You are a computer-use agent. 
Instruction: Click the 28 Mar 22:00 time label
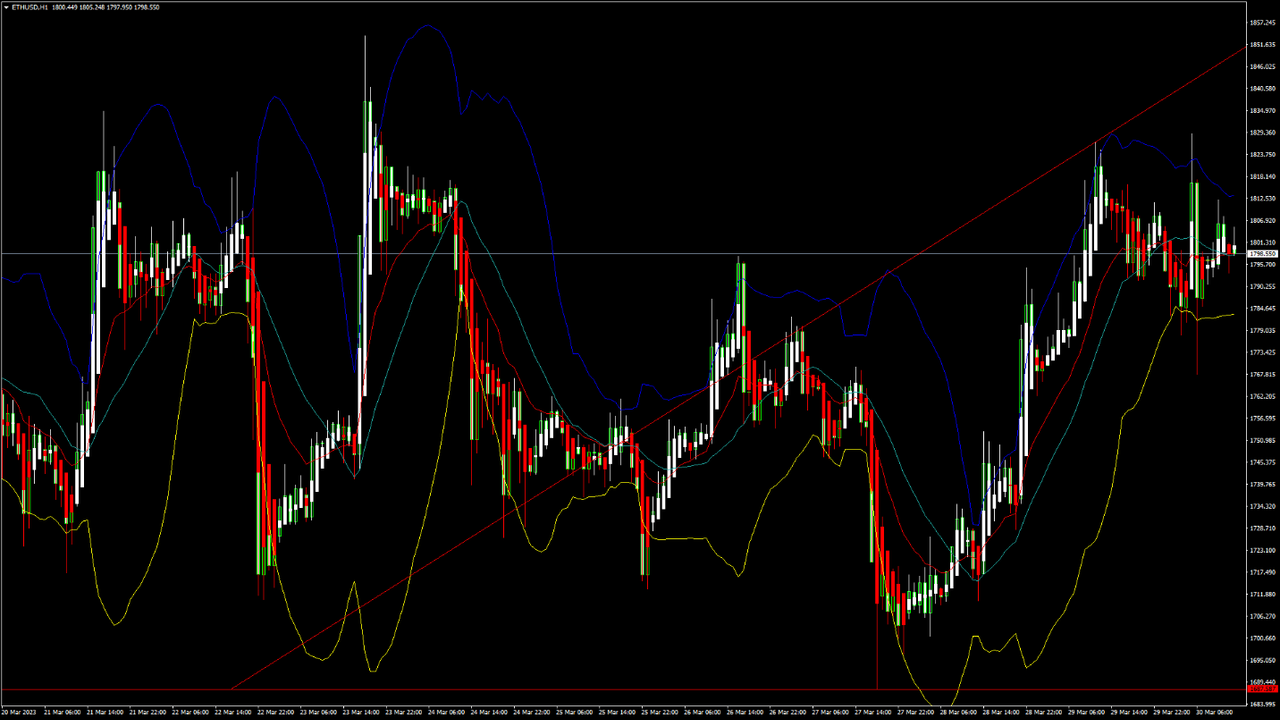click(1043, 713)
